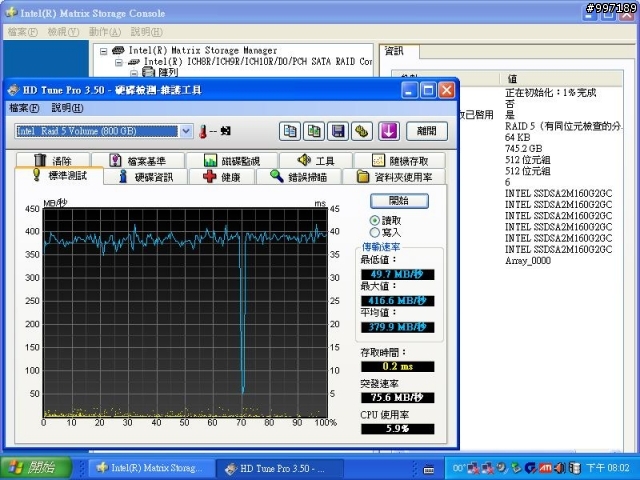This screenshot has width=640, height=480.
Task: Switch to Intel(R) Matrix Storage taskbar button
Action: 151,468
